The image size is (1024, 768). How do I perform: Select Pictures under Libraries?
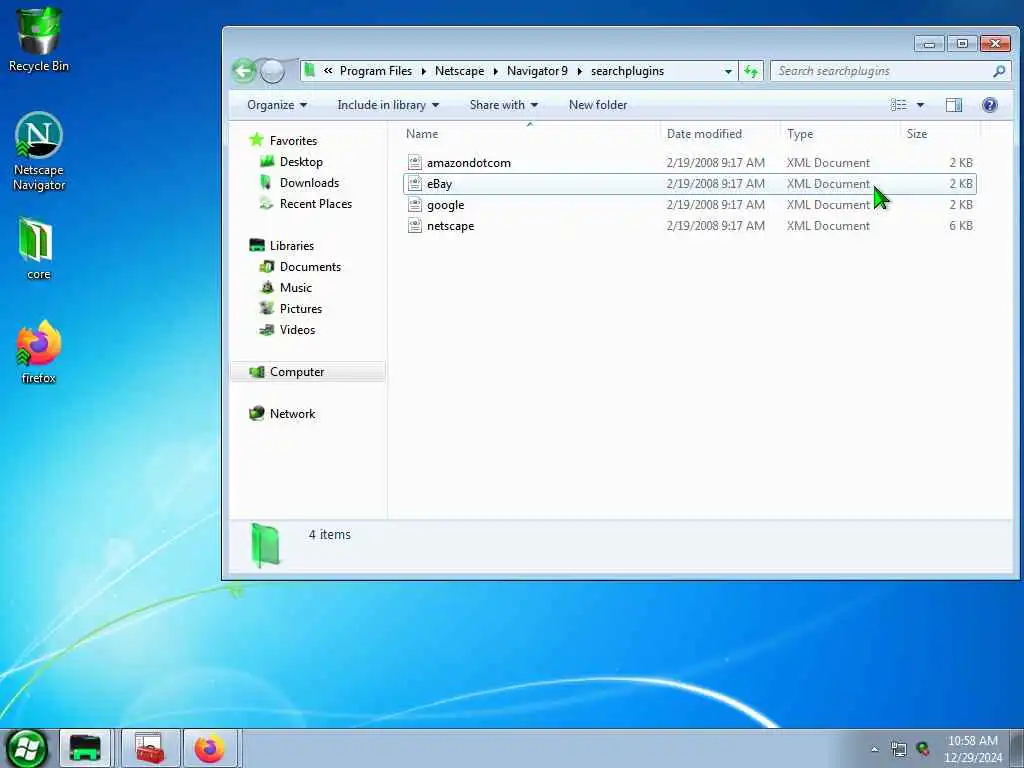(300, 308)
